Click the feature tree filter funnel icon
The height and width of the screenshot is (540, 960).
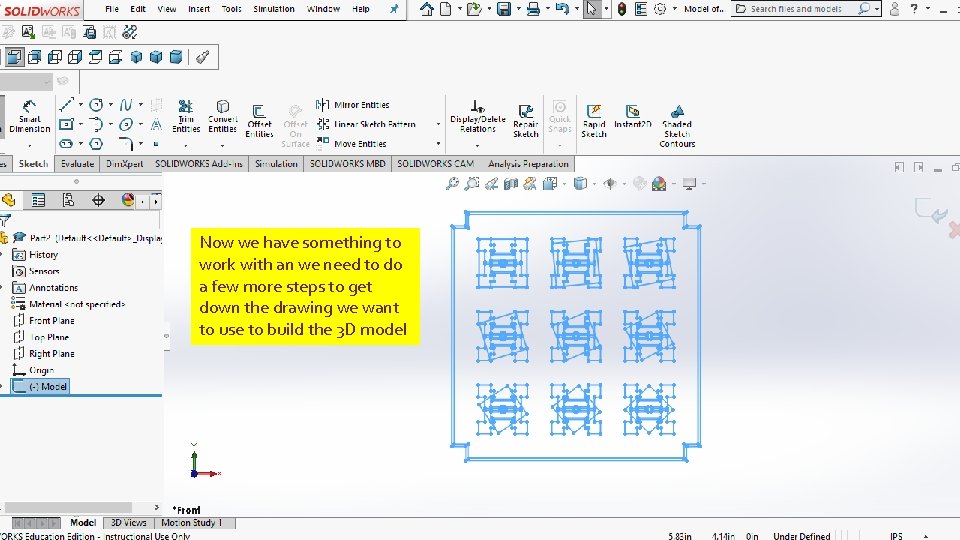click(6, 220)
